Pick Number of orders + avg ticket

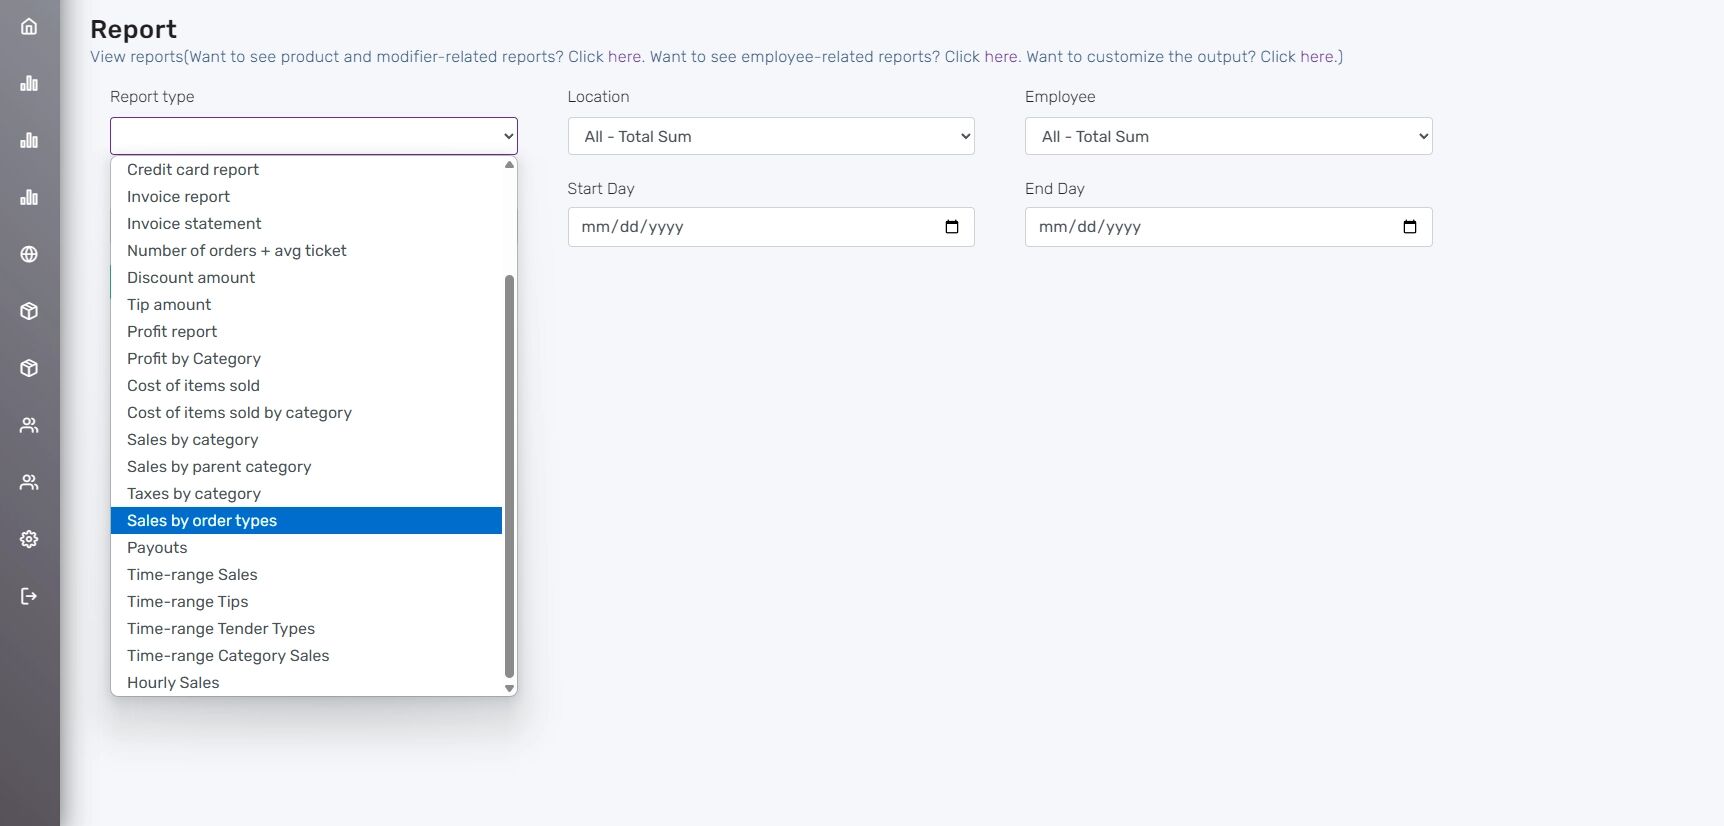pos(306,251)
